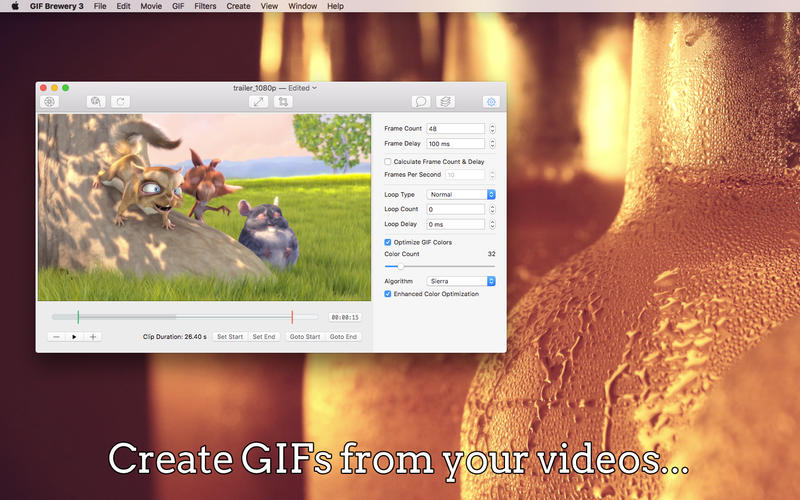Open the File menu
Image resolution: width=800 pixels, height=500 pixels.
100,6
